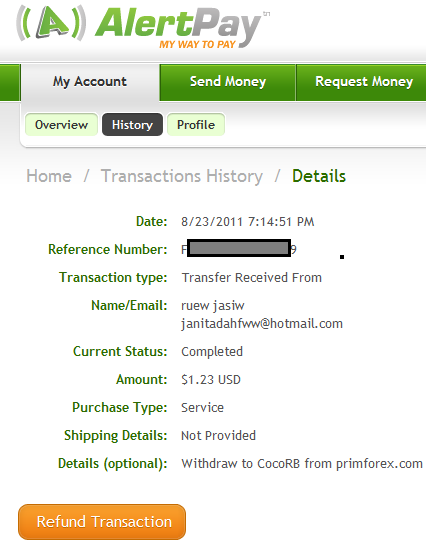Open Transactions History breadcrumb link
This screenshot has width=426, height=546.
point(182,176)
